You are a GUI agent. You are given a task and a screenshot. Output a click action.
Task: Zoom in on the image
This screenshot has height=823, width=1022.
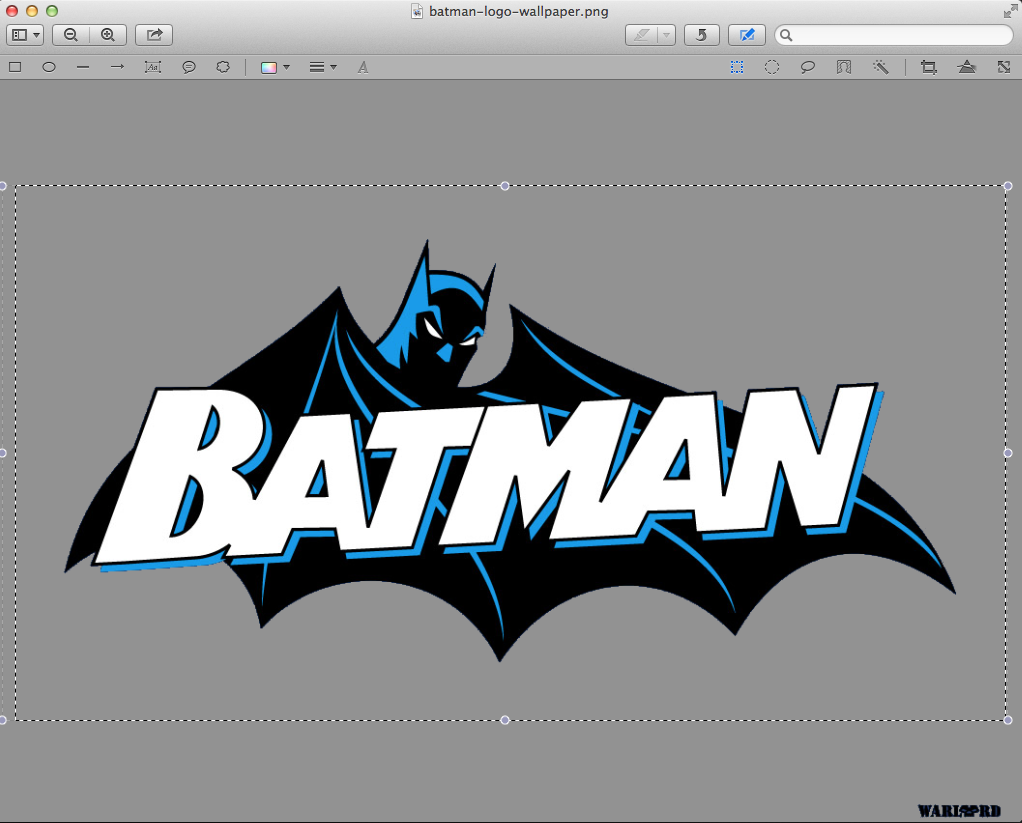108,35
